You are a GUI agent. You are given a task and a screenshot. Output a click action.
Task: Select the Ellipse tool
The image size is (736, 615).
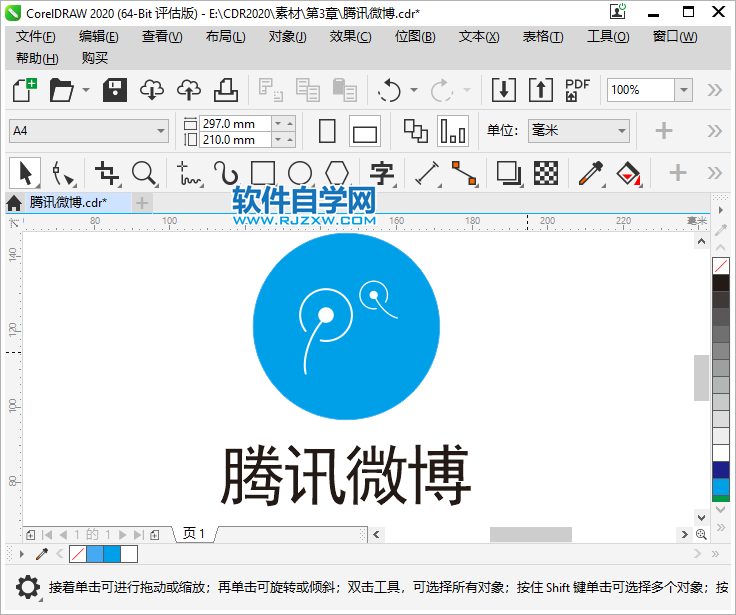(300, 173)
